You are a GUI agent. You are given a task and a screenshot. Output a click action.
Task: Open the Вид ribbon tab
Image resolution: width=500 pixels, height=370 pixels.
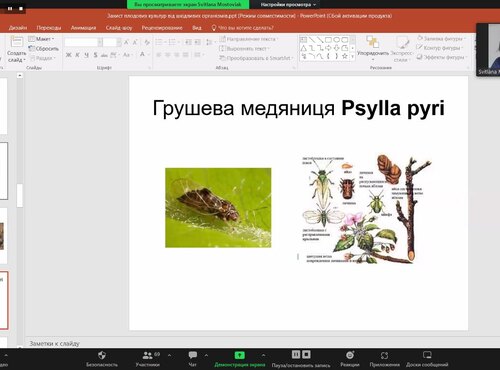point(197,28)
